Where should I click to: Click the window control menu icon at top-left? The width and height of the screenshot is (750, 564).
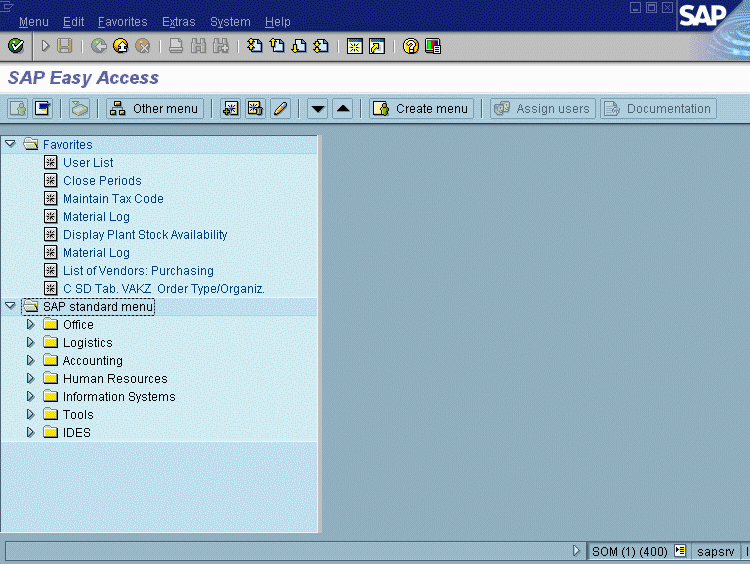coord(7,6)
